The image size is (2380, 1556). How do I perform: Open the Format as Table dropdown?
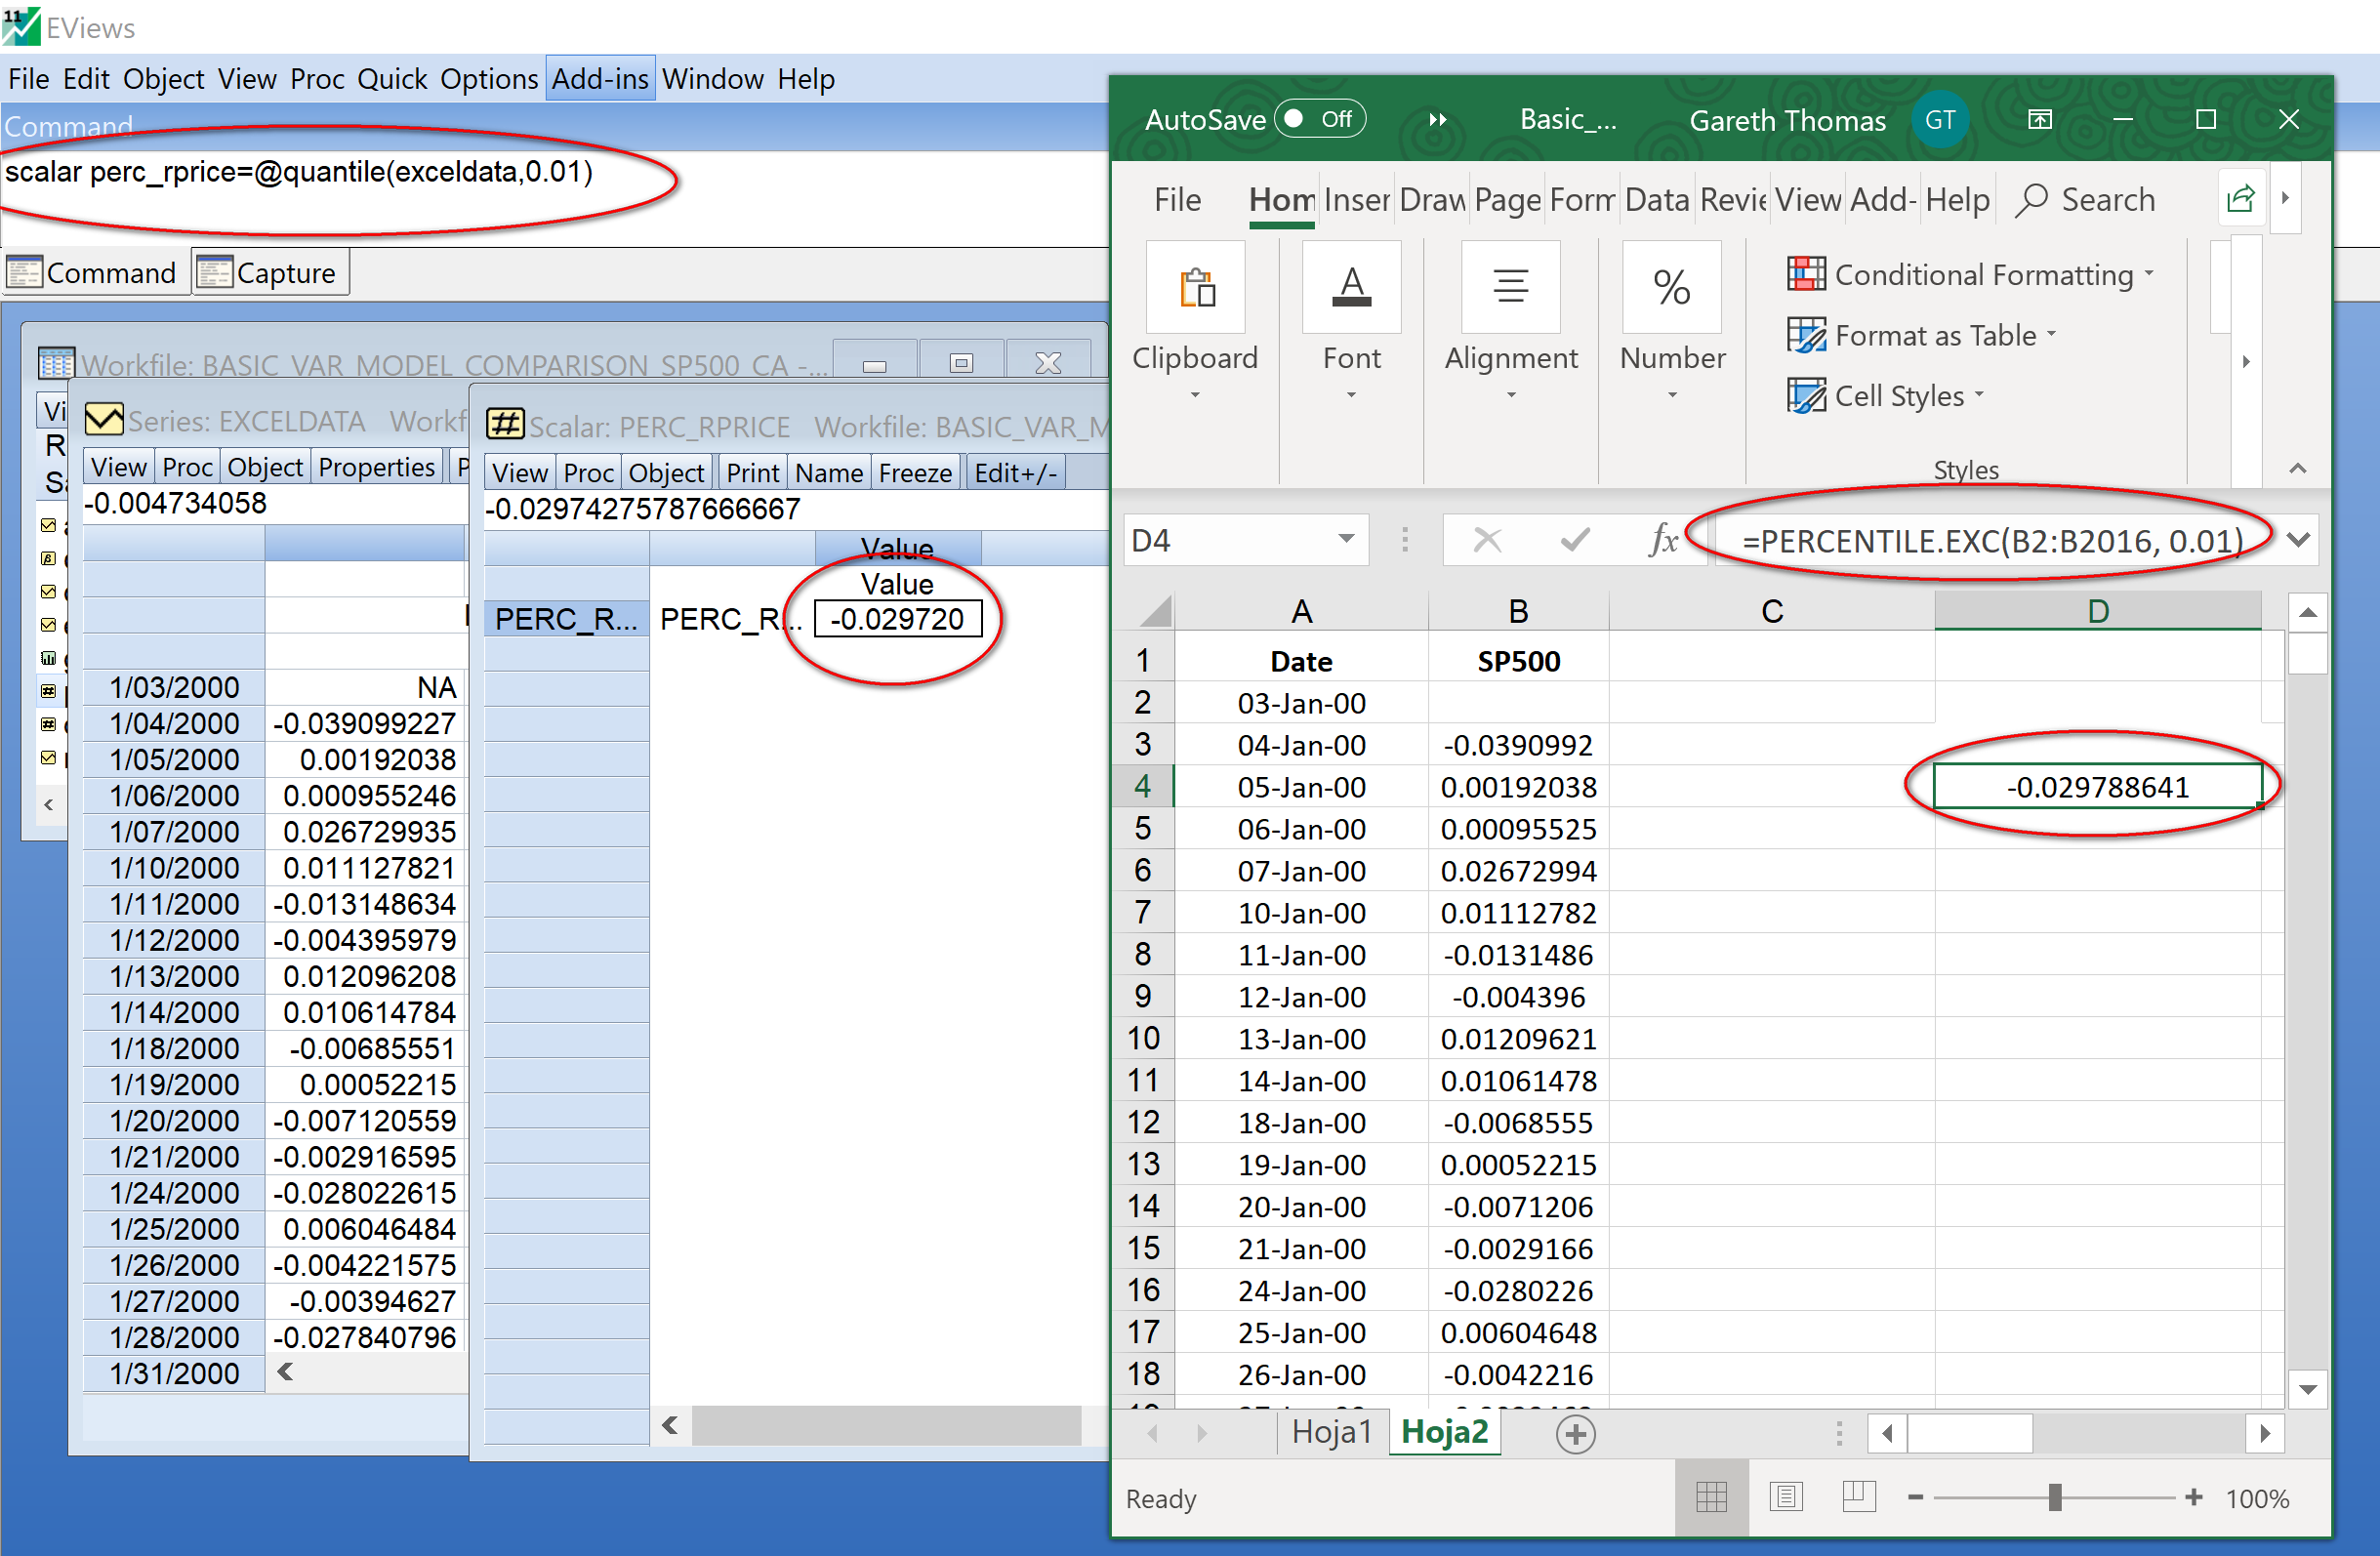pos(2051,335)
